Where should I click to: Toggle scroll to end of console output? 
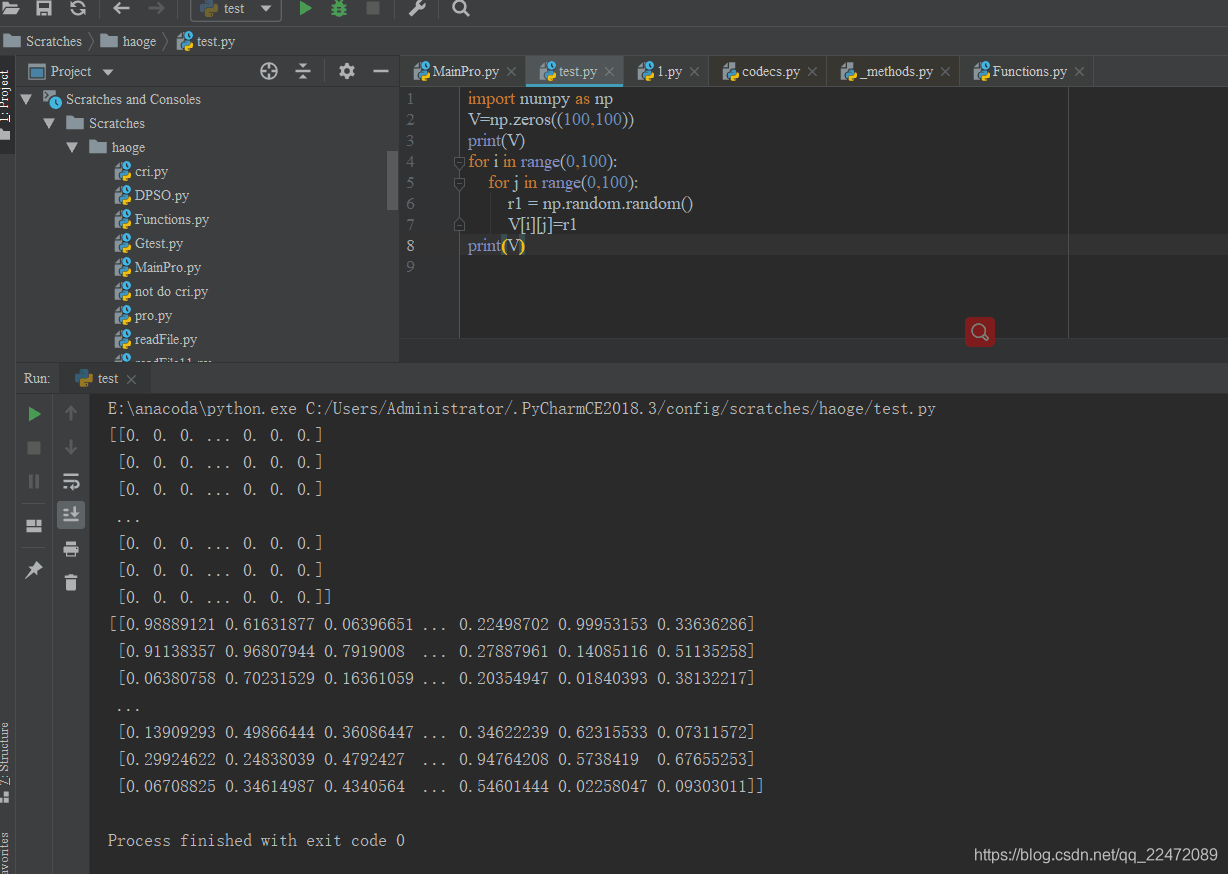pyautogui.click(x=71, y=515)
